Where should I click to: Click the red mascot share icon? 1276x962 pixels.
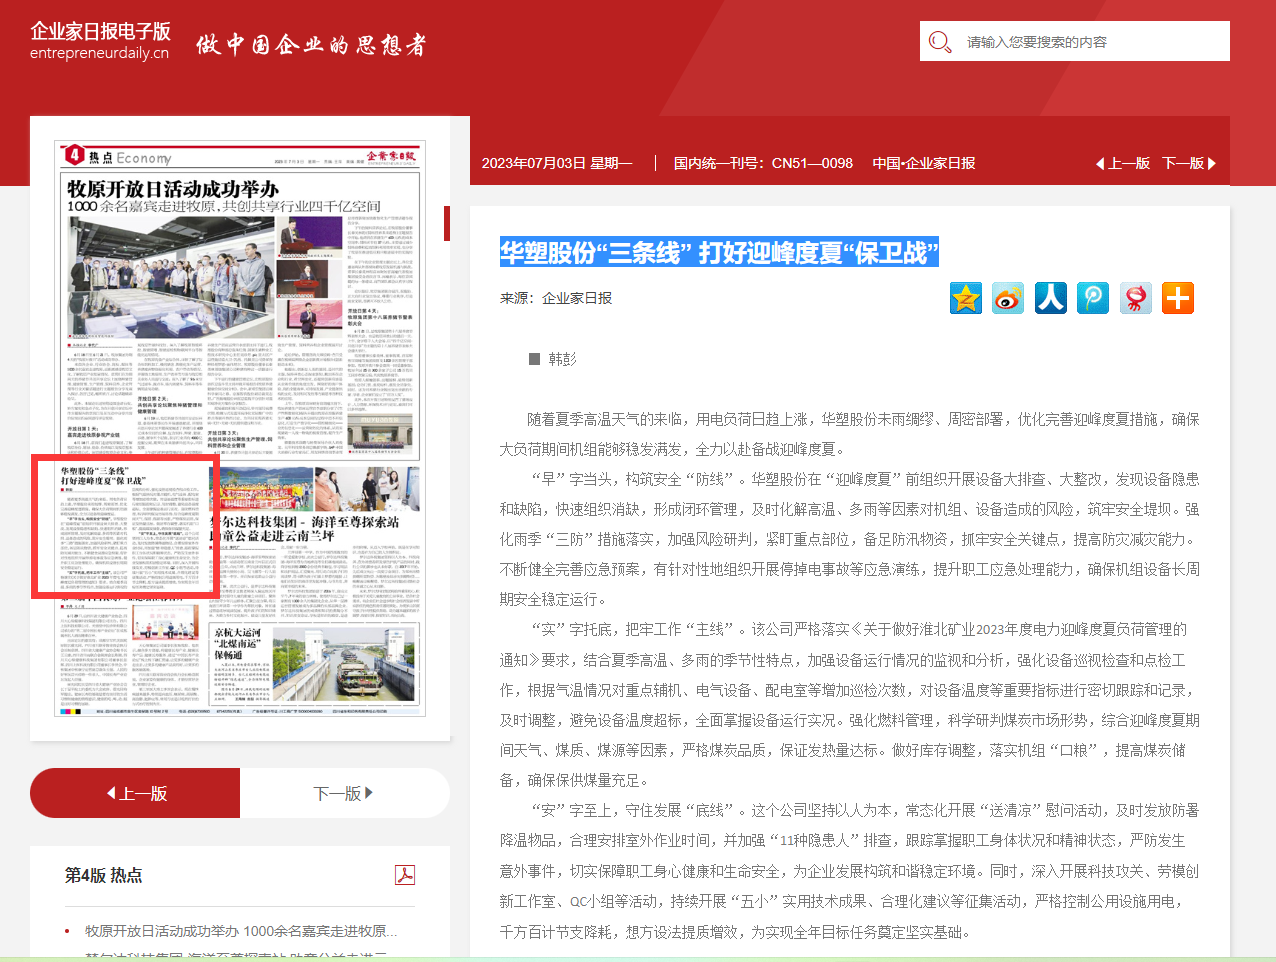tap(1135, 298)
